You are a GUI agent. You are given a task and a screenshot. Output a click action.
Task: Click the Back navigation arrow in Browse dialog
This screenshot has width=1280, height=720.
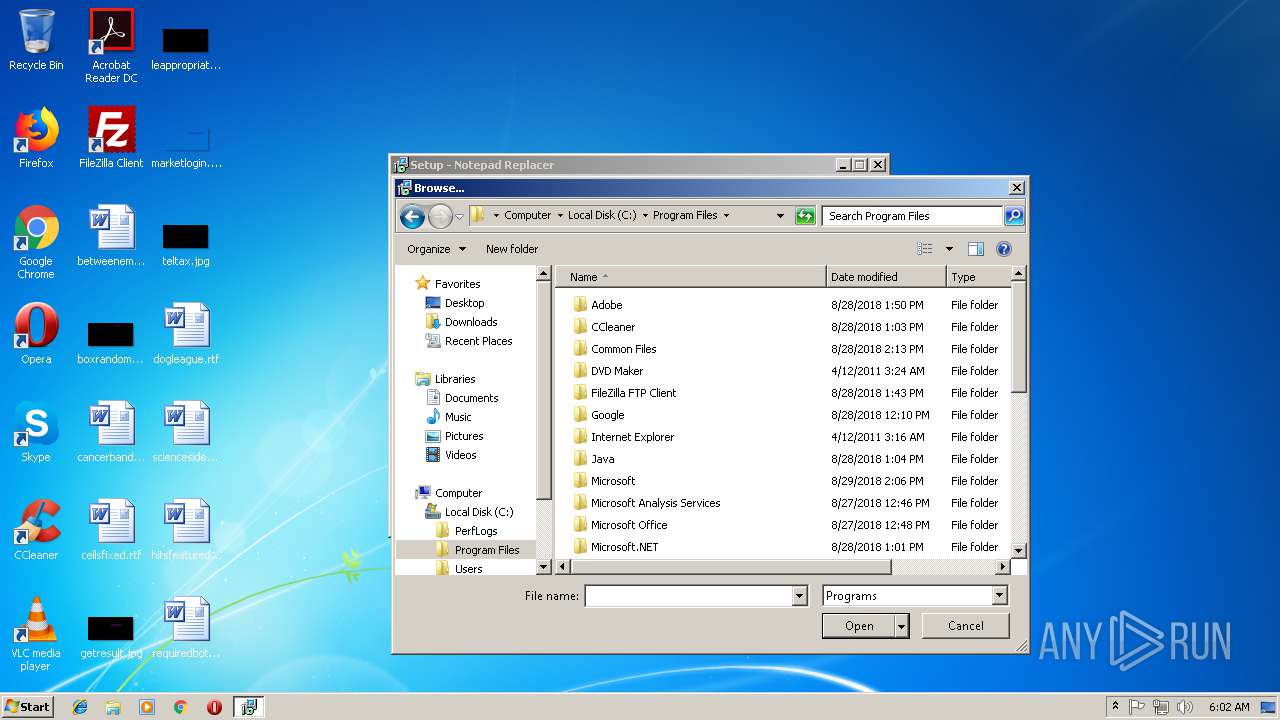(411, 216)
